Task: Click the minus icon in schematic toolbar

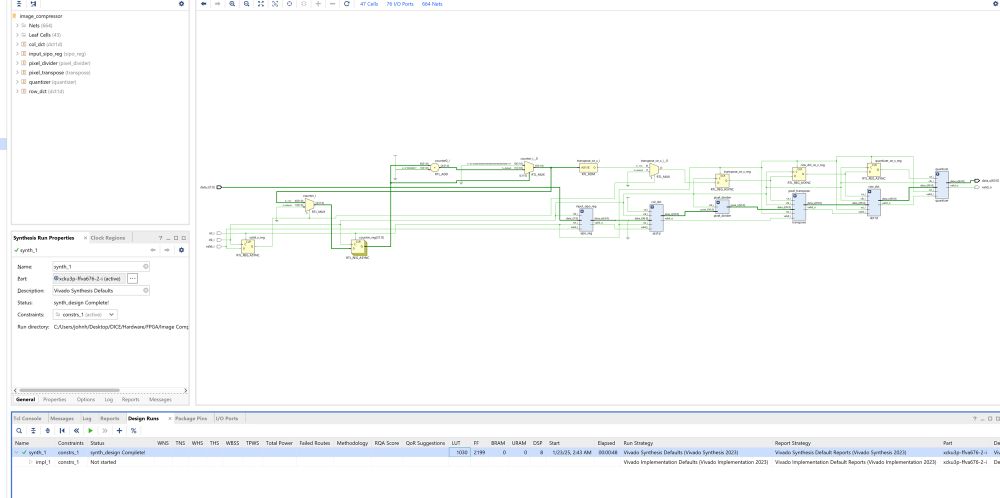Action: 332,4
